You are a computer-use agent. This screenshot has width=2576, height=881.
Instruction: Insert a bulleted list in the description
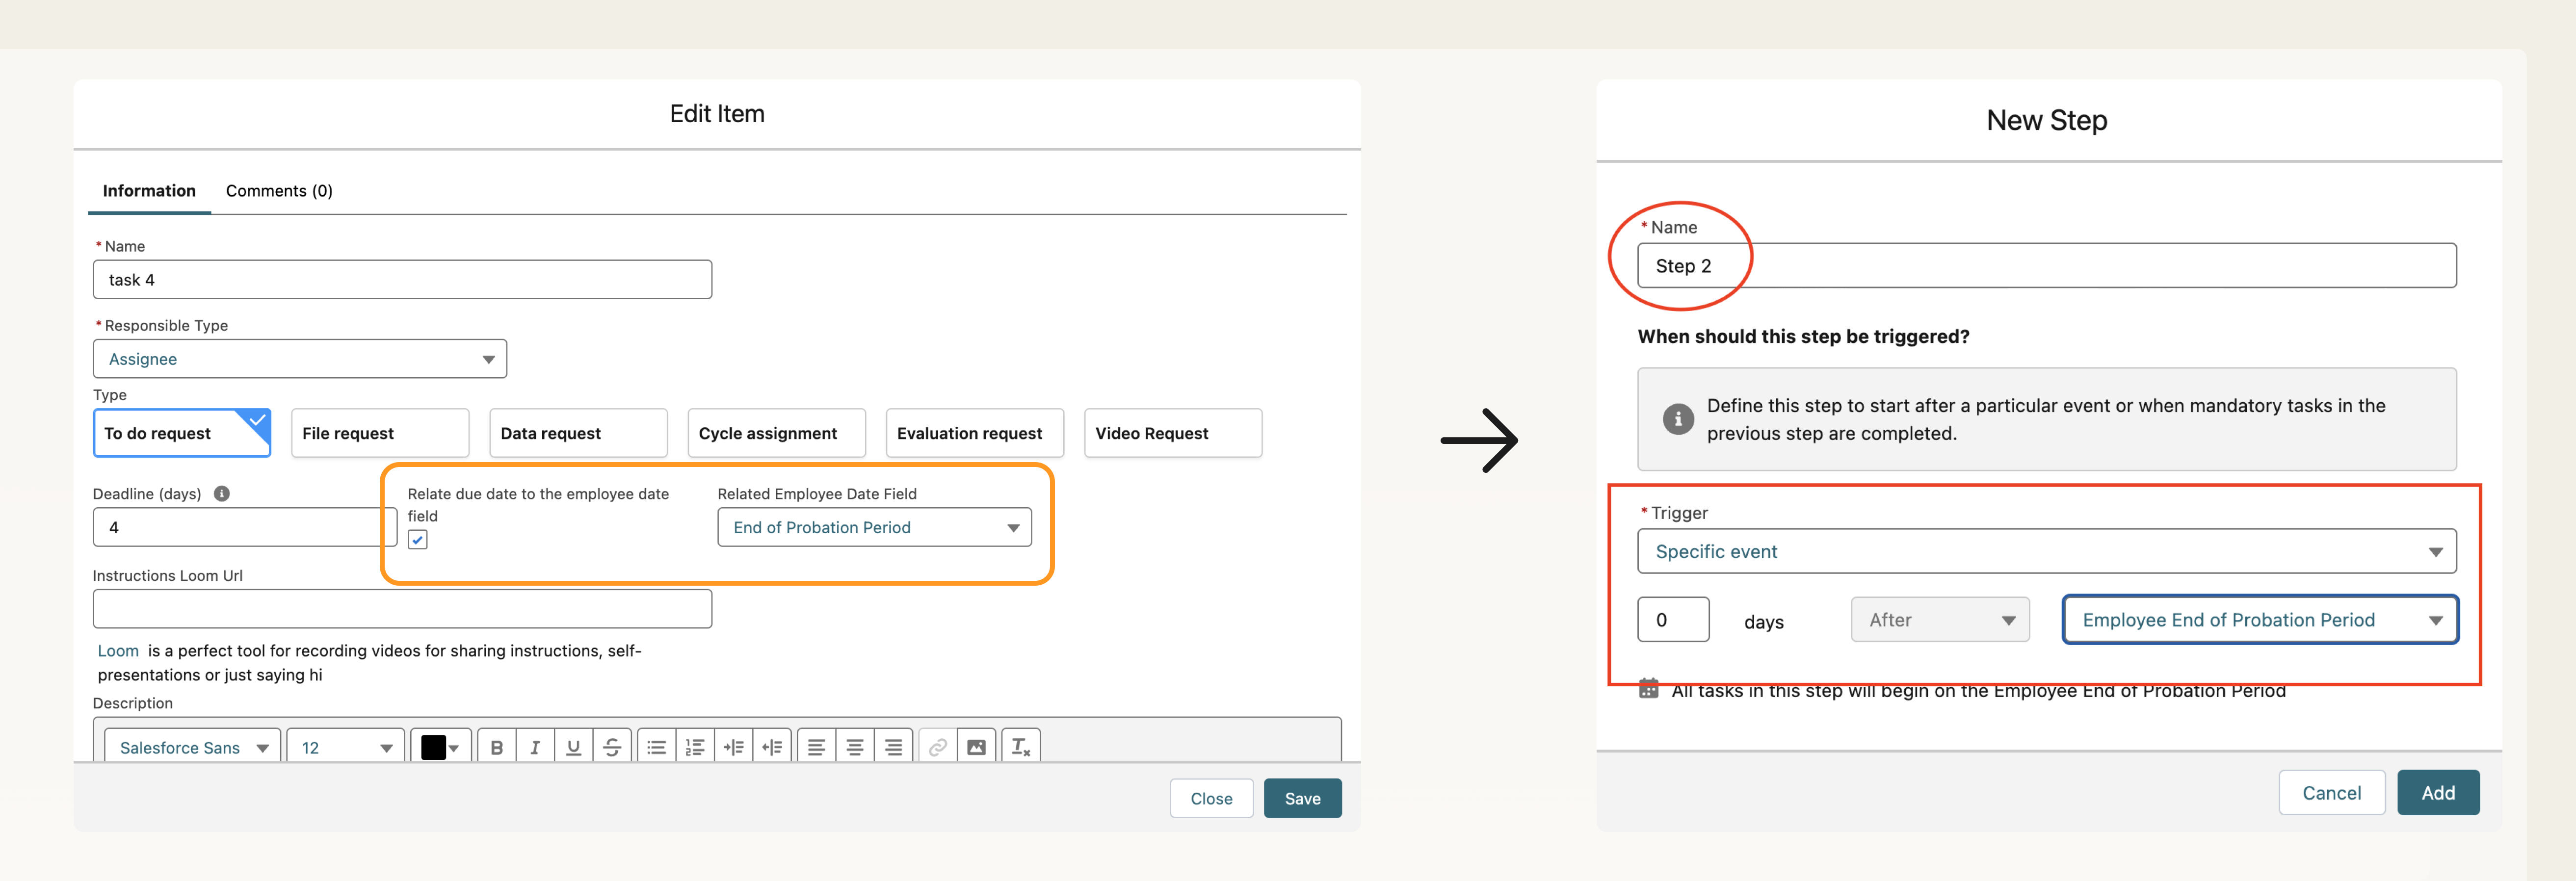[656, 746]
